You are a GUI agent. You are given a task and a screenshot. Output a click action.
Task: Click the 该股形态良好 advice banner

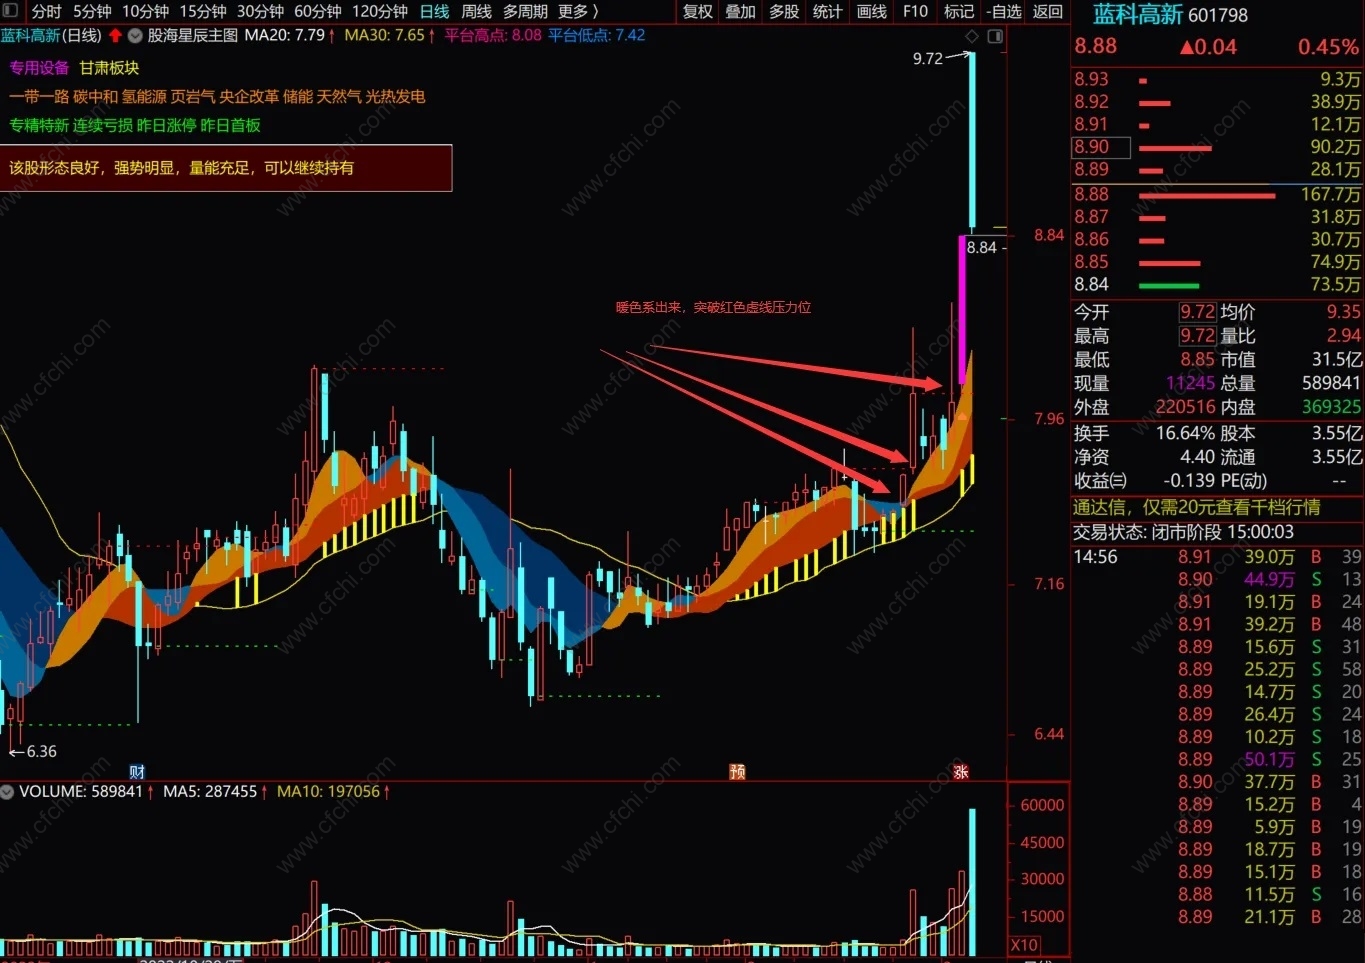pos(226,168)
